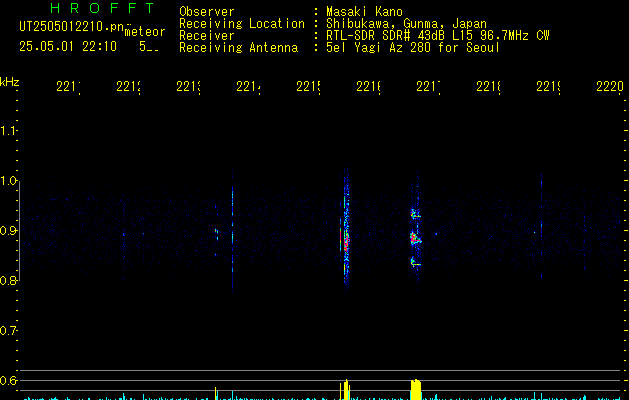
Task: Click the 1.1 kHz frequency axis label
Action: (8, 131)
